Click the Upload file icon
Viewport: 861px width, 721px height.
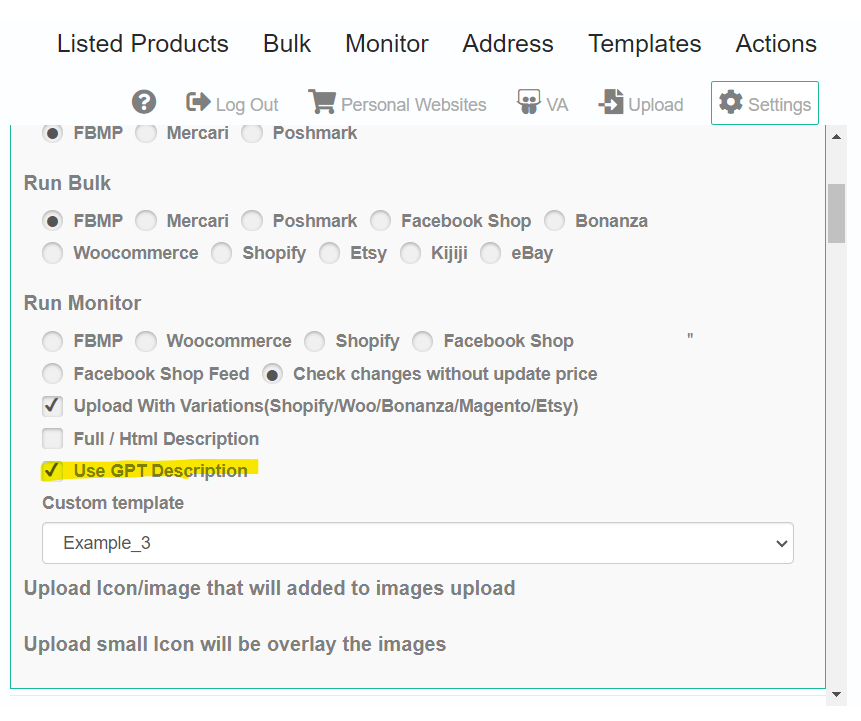click(x=611, y=102)
